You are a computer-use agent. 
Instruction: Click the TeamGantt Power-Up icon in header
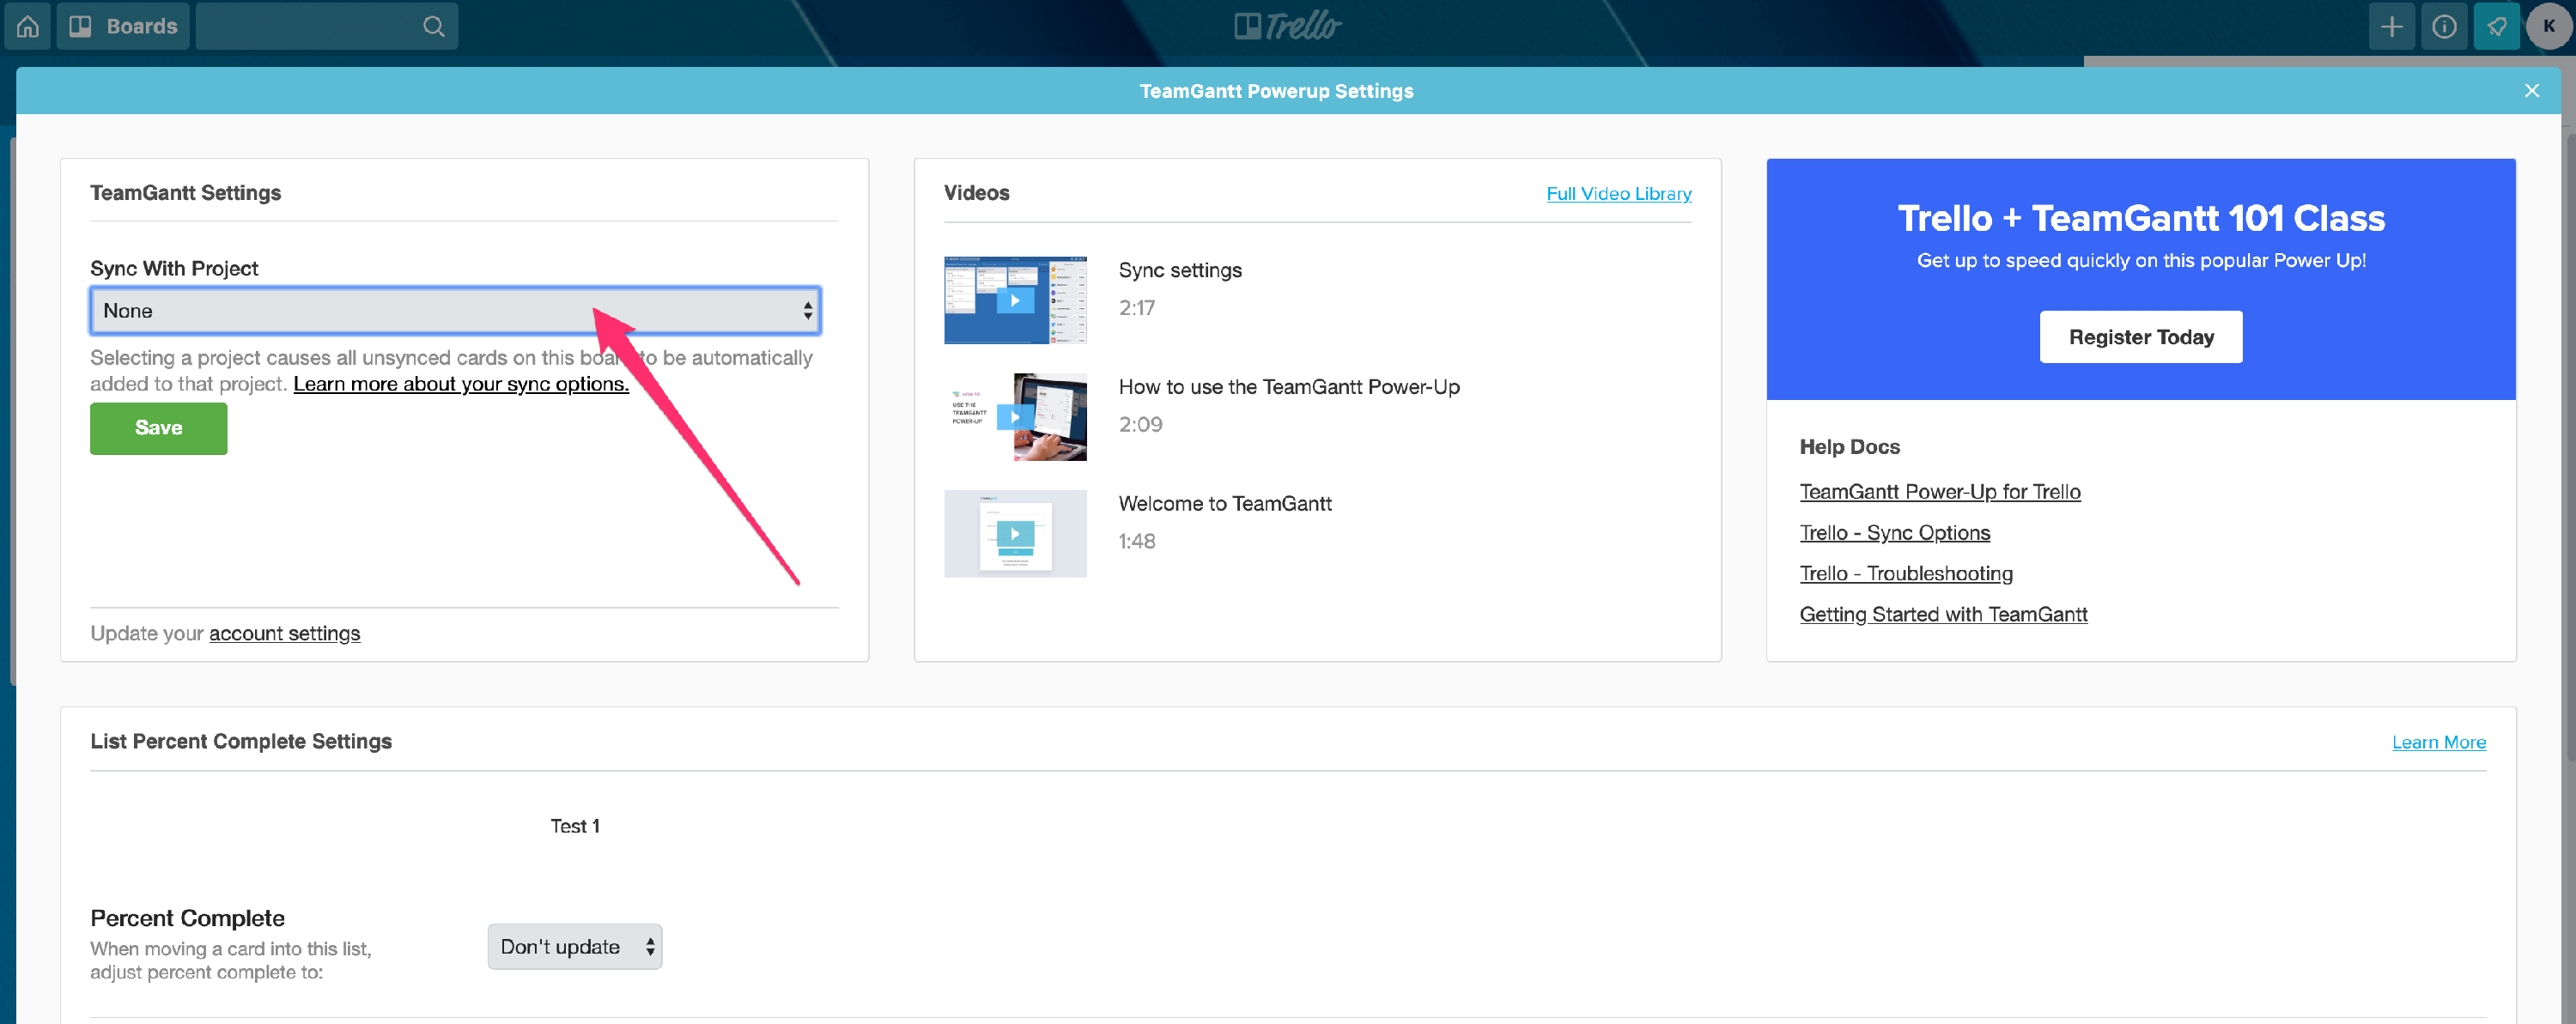coord(2495,25)
